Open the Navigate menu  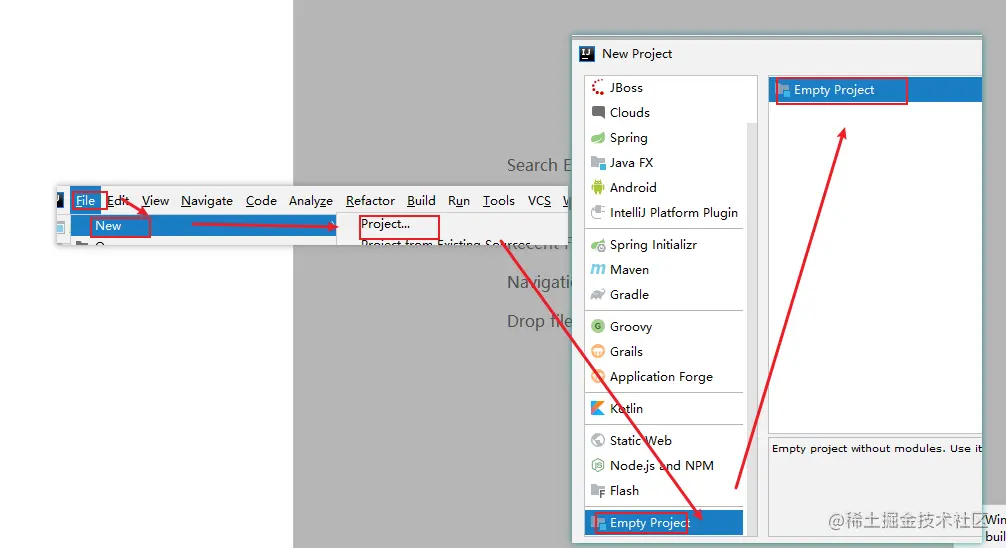coord(207,201)
